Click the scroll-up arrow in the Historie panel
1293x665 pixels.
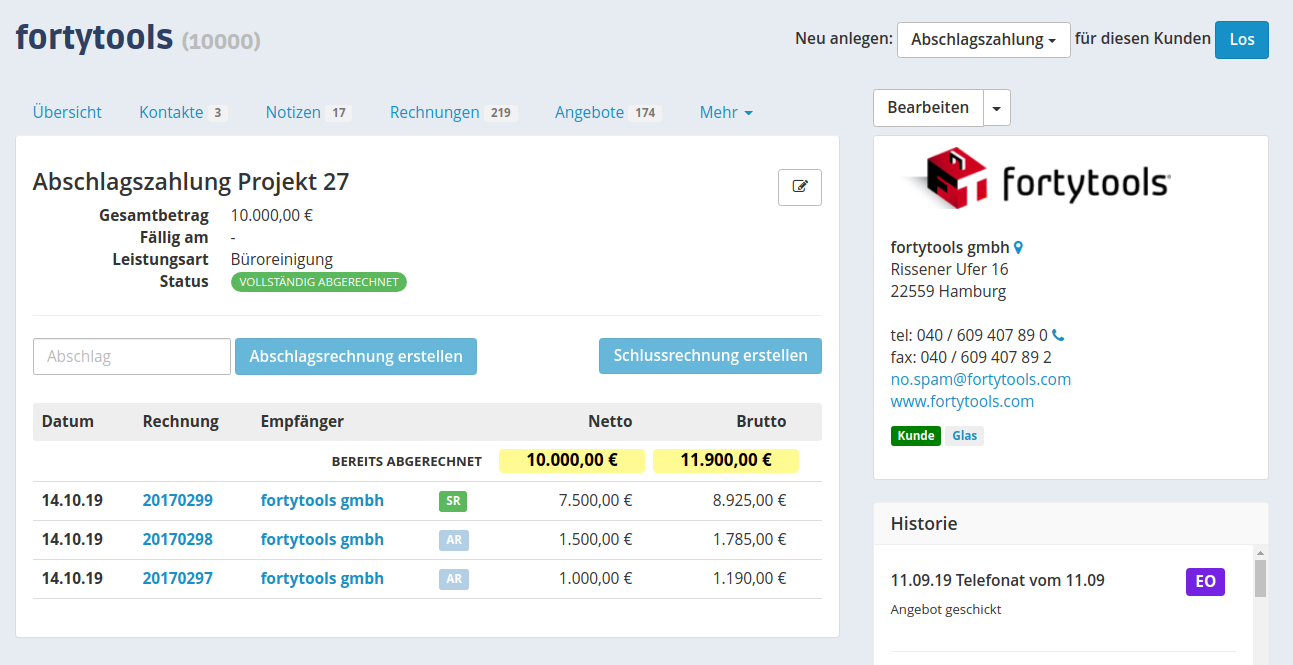(1261, 553)
